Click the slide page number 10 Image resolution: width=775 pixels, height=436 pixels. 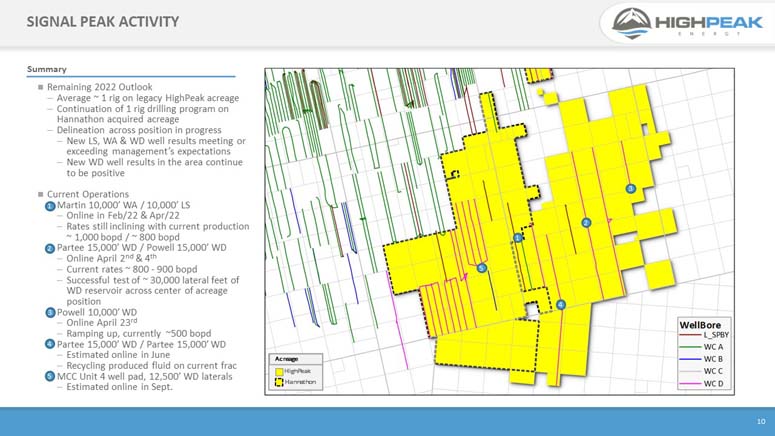[761, 421]
